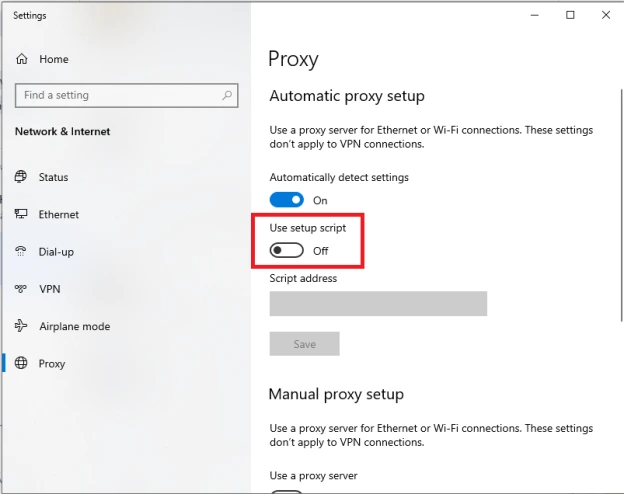Enable the Use setup script toggle
The image size is (624, 495).
(x=287, y=251)
